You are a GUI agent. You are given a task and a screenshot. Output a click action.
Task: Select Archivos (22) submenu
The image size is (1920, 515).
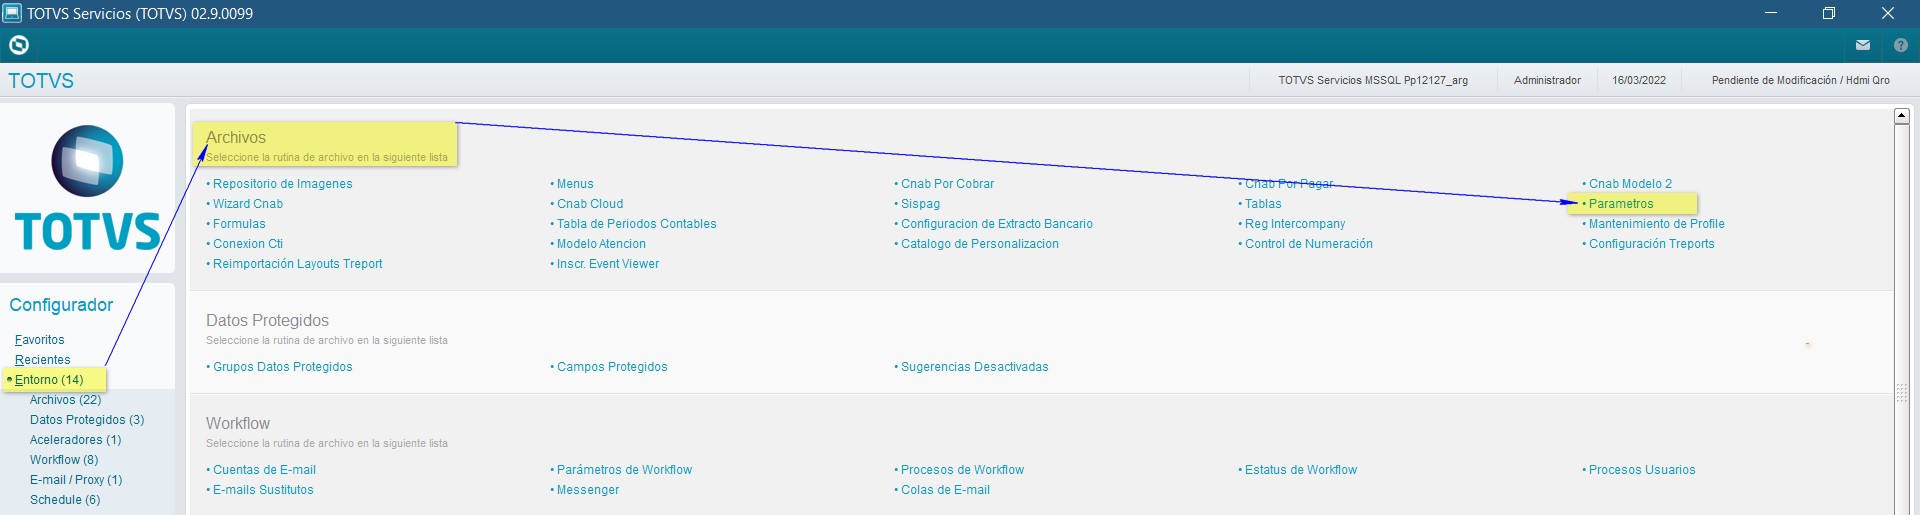(x=65, y=400)
